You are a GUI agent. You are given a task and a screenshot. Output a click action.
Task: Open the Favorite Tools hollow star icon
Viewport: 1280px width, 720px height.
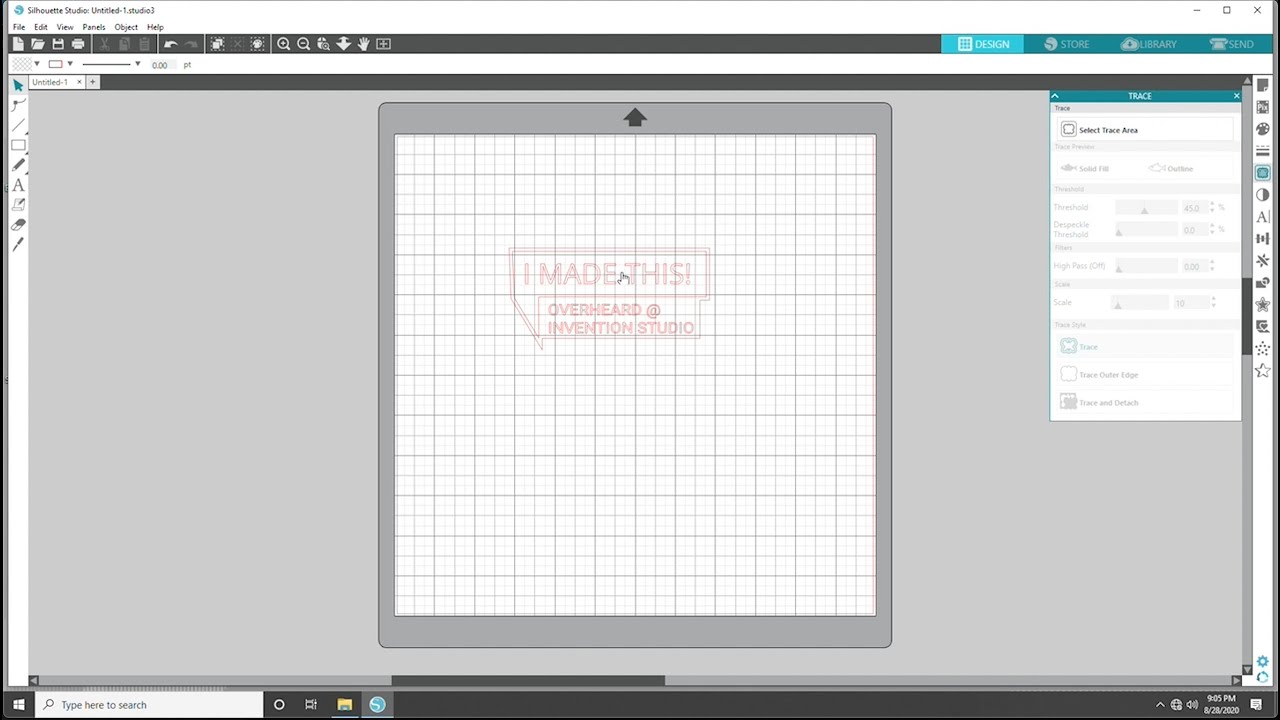1263,371
